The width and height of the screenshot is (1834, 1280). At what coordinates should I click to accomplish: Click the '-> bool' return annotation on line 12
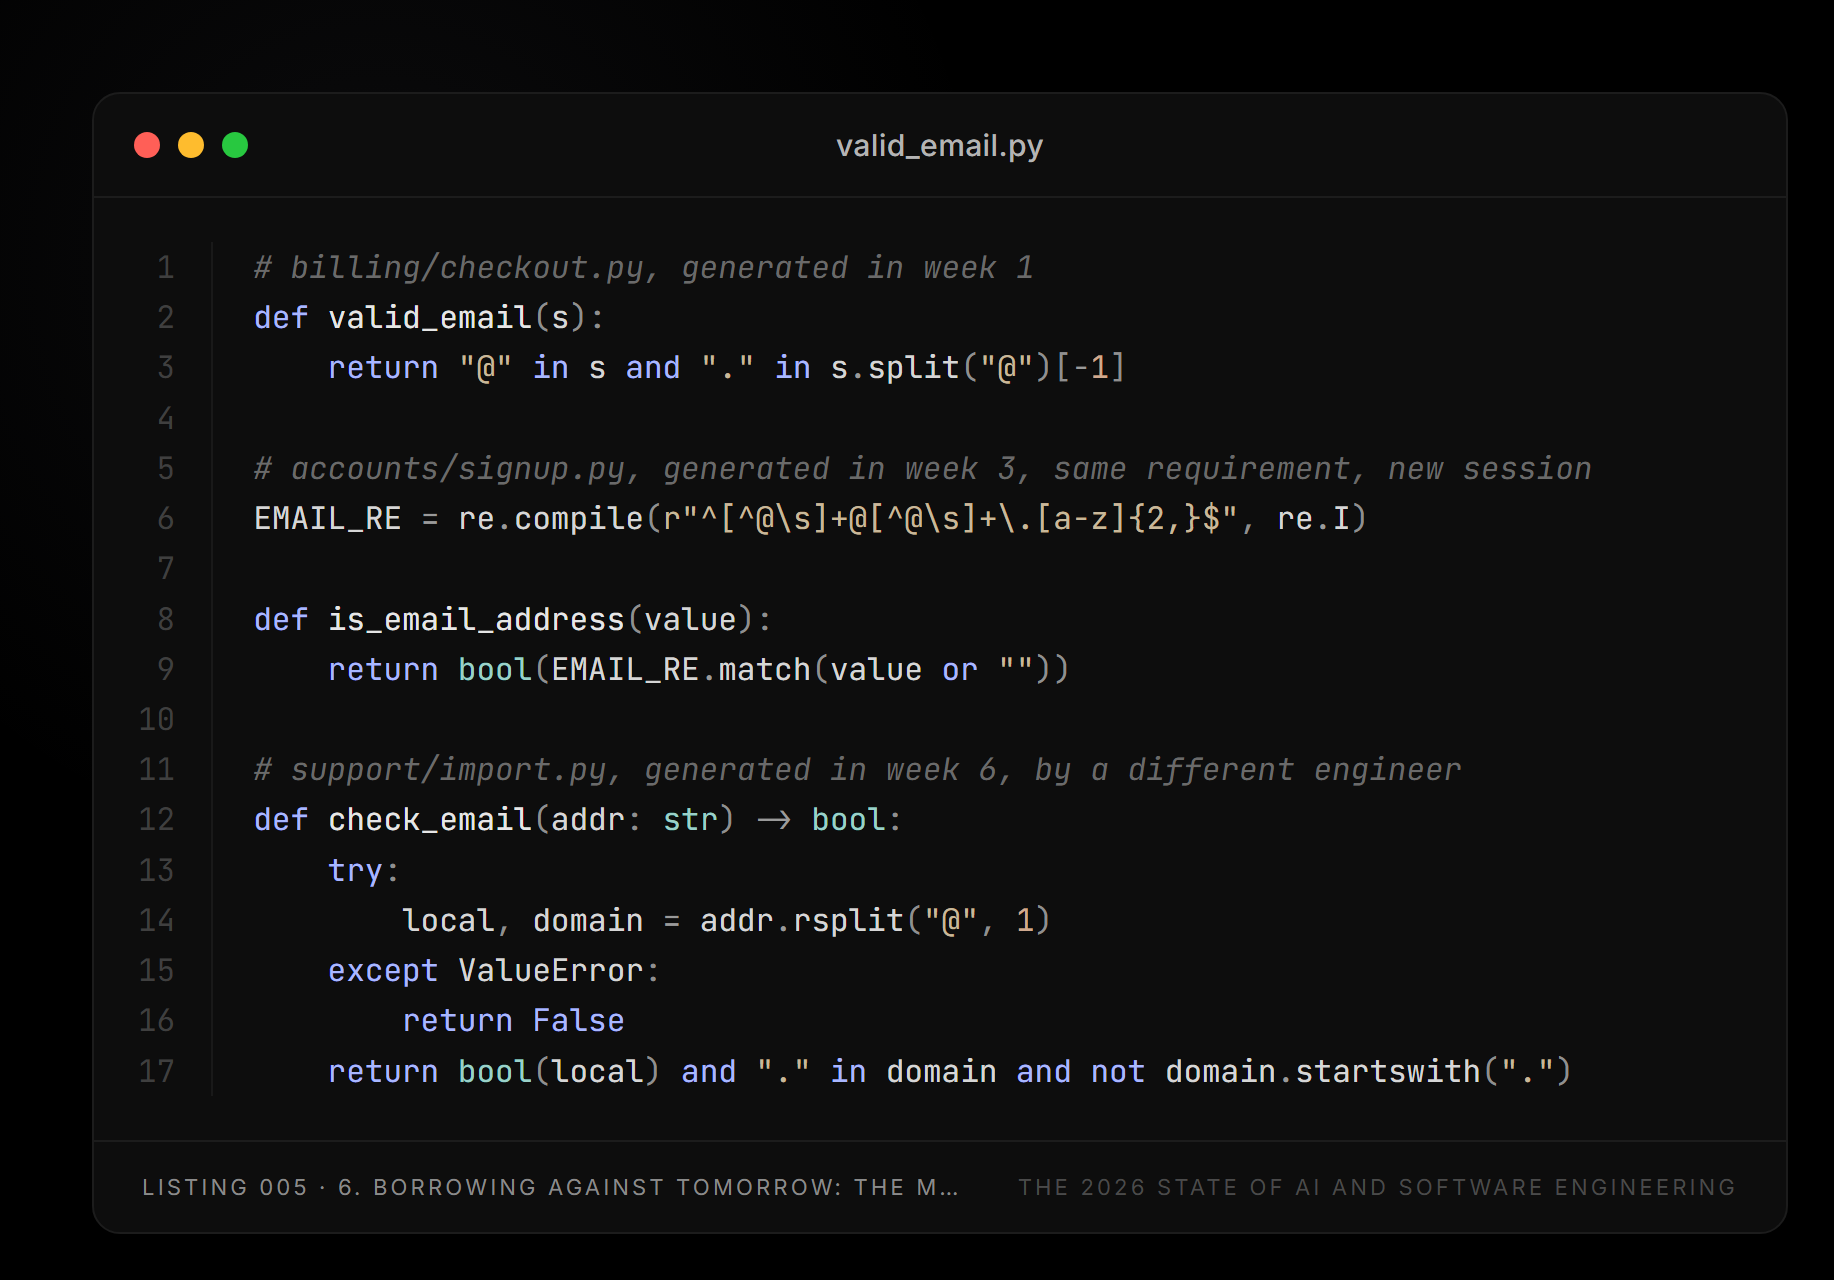[x=821, y=820]
